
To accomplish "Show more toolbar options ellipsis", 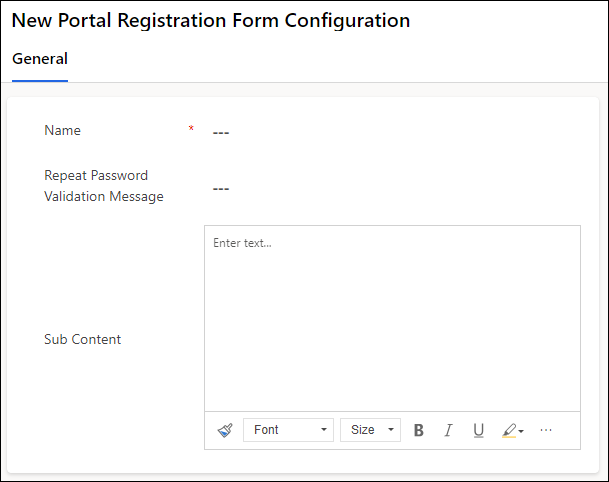I will pyautogui.click(x=546, y=430).
